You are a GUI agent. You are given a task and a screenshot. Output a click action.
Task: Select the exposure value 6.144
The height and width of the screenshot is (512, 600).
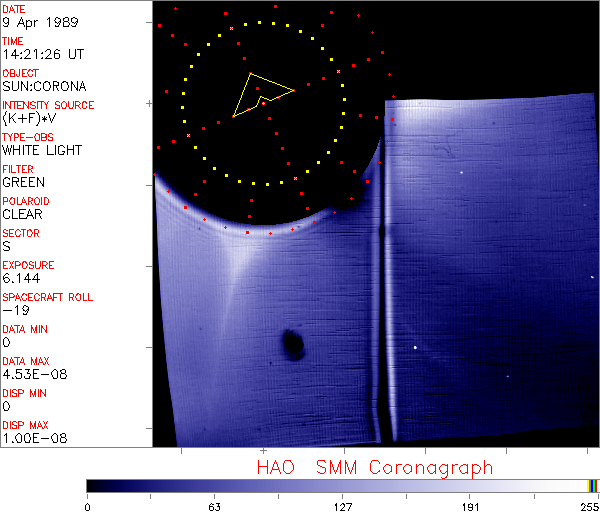21,278
